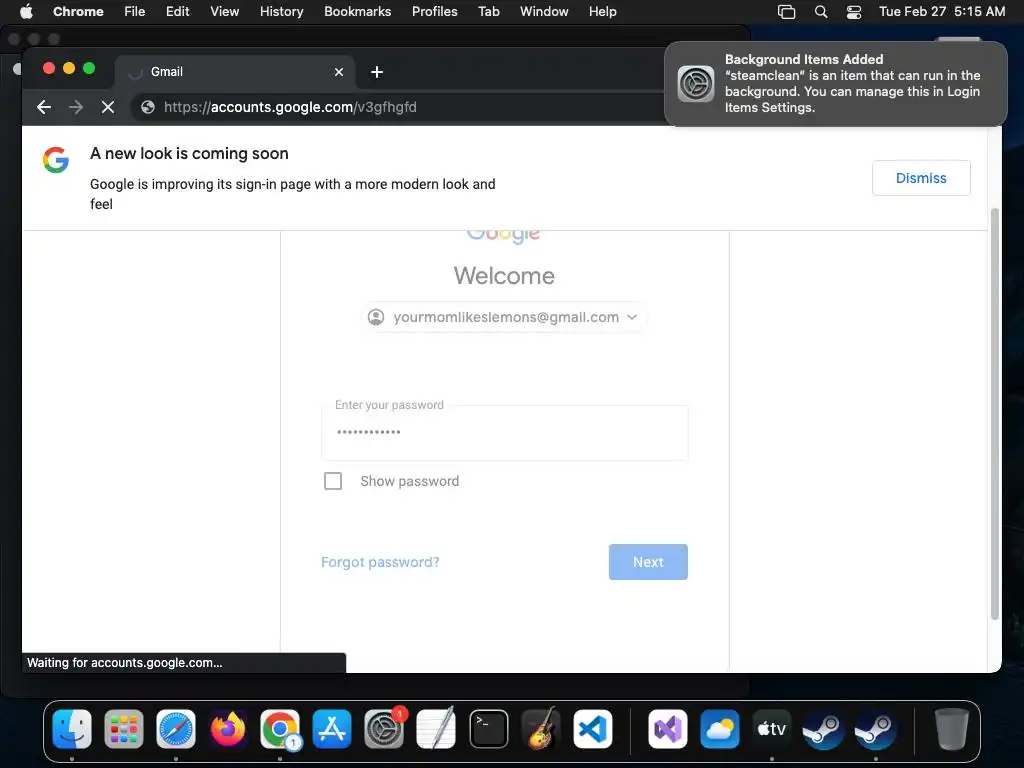Open Apple TV from the Dock
This screenshot has width=1024, height=768.
tap(771, 729)
